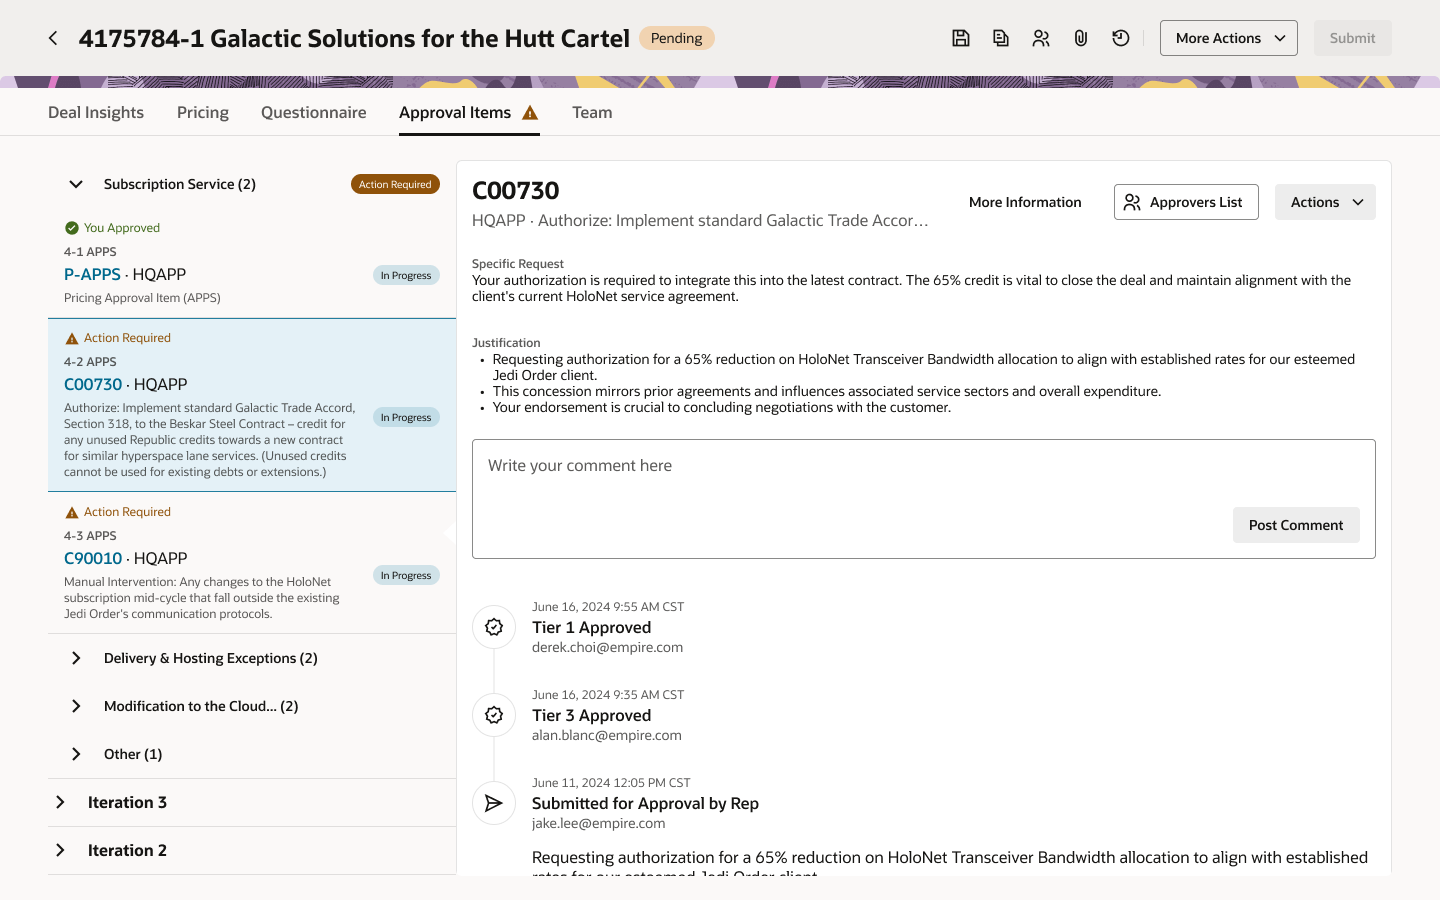
Task: Click Tier 3 Approved timeline badge icon
Action: coord(494,715)
